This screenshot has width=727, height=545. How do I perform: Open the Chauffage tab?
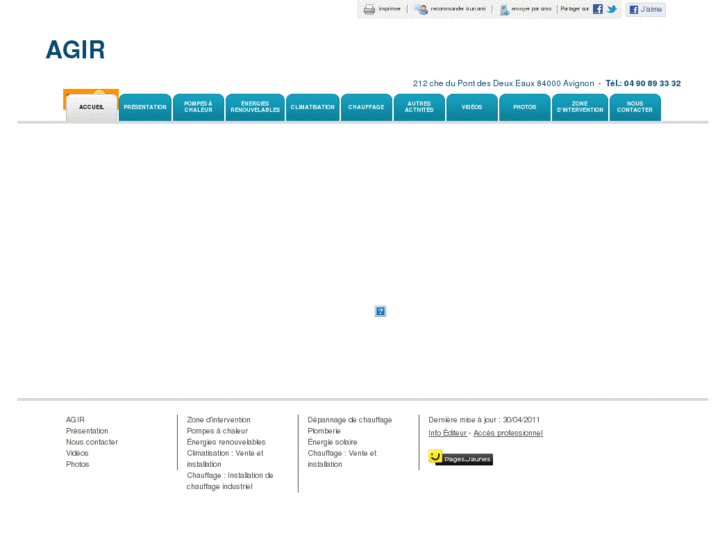[366, 107]
